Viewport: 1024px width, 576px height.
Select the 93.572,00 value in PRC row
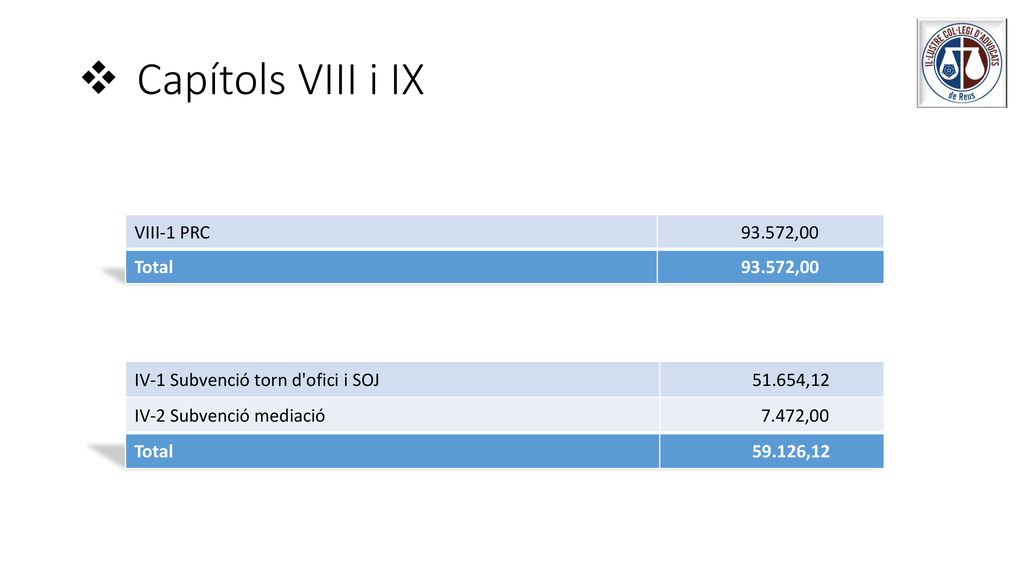pyautogui.click(x=779, y=232)
